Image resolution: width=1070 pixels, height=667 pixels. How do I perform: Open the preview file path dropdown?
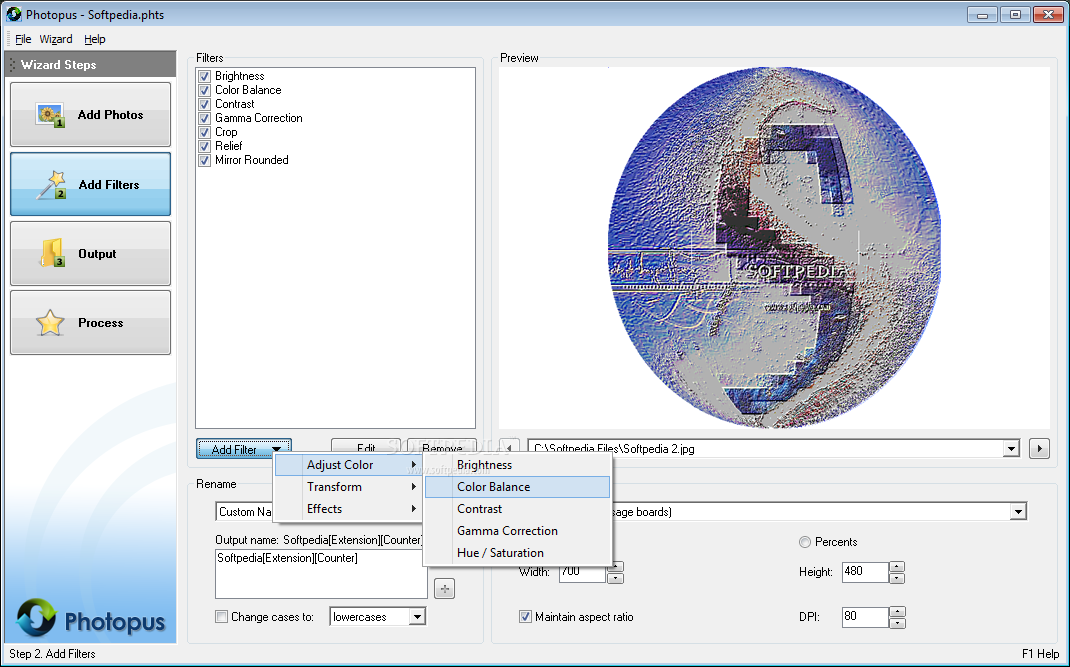[1011, 449]
